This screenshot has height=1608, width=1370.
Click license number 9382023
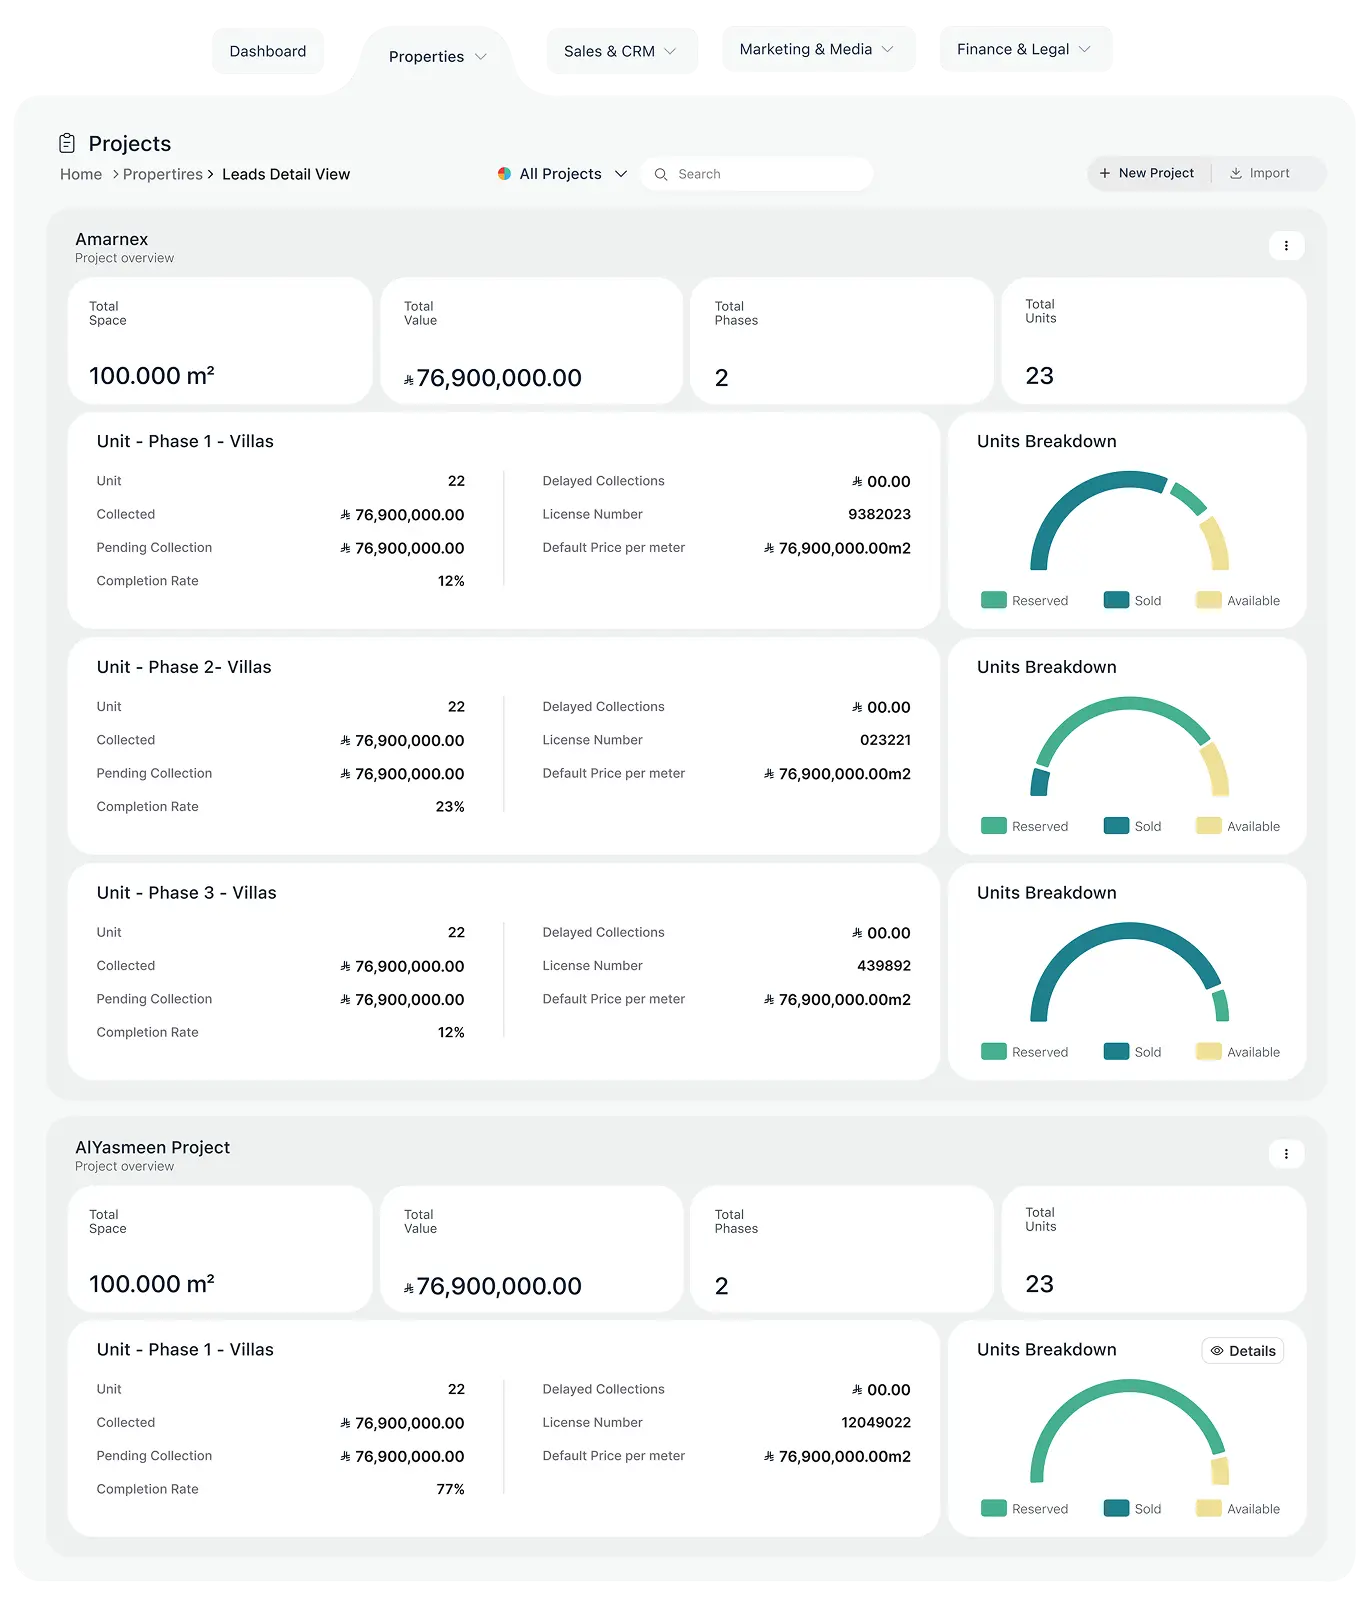click(879, 514)
